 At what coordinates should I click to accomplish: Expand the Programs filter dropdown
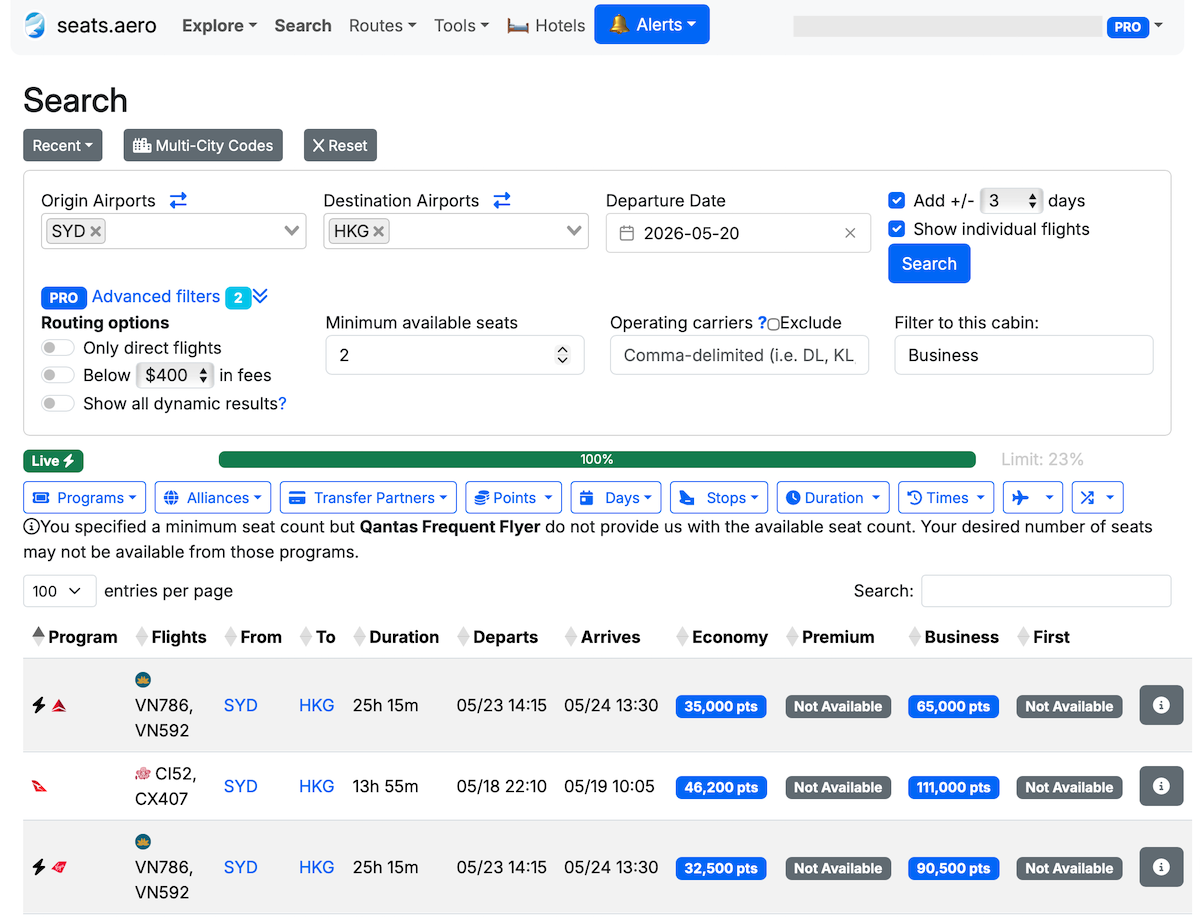pos(84,498)
